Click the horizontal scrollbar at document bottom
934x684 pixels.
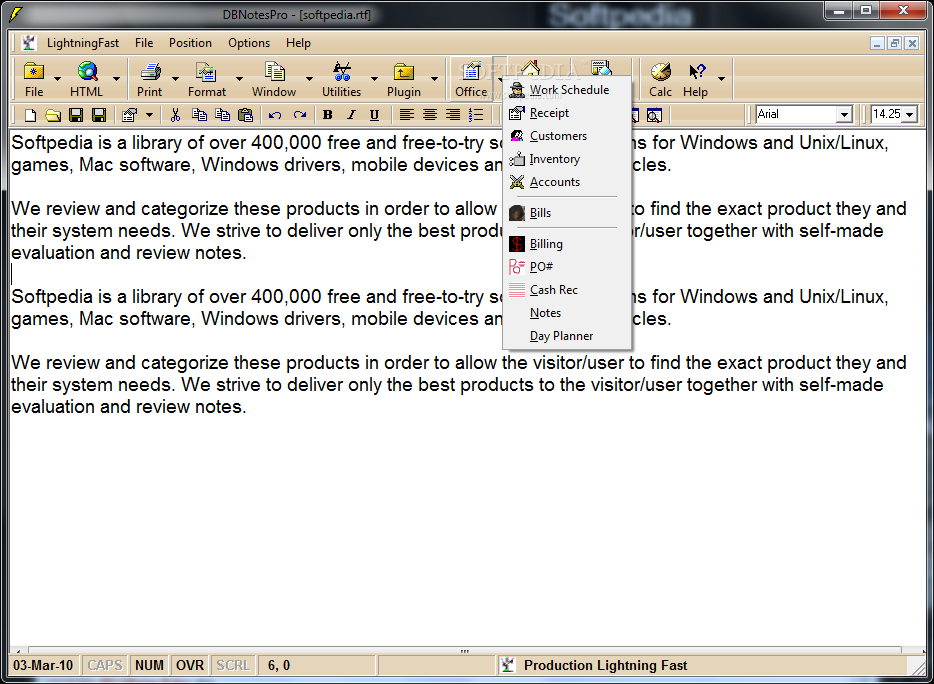click(x=465, y=651)
